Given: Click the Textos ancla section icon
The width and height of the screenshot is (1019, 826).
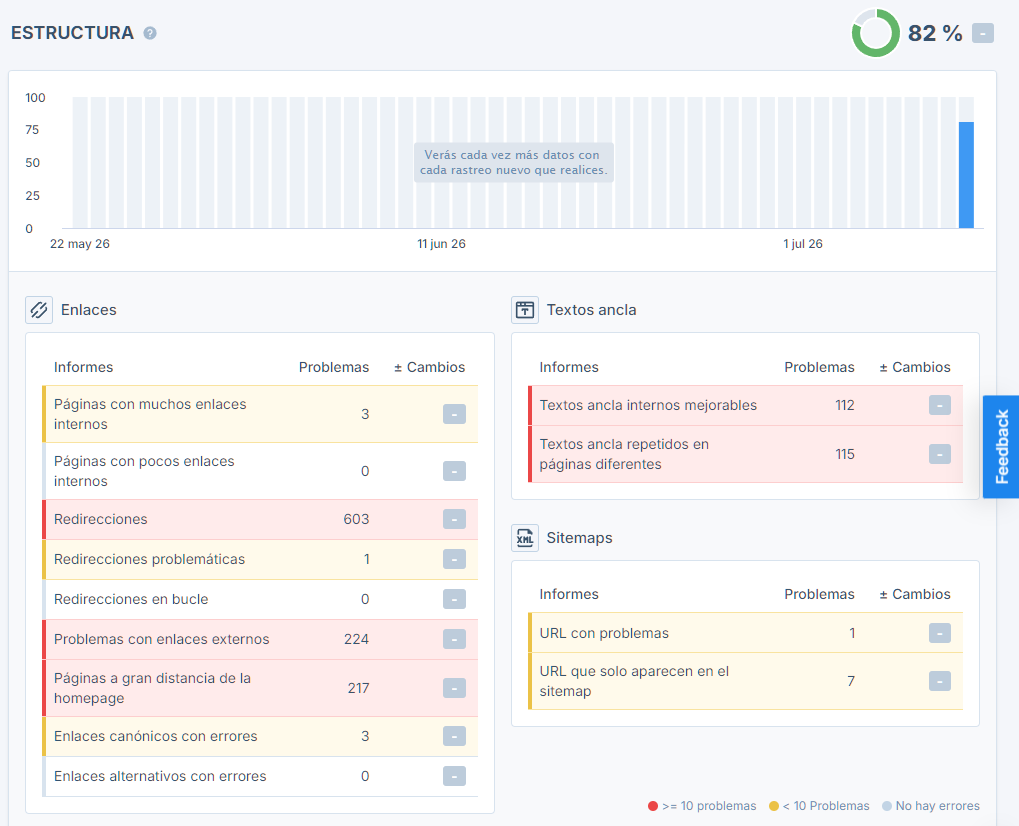Looking at the screenshot, I should click(x=524, y=310).
